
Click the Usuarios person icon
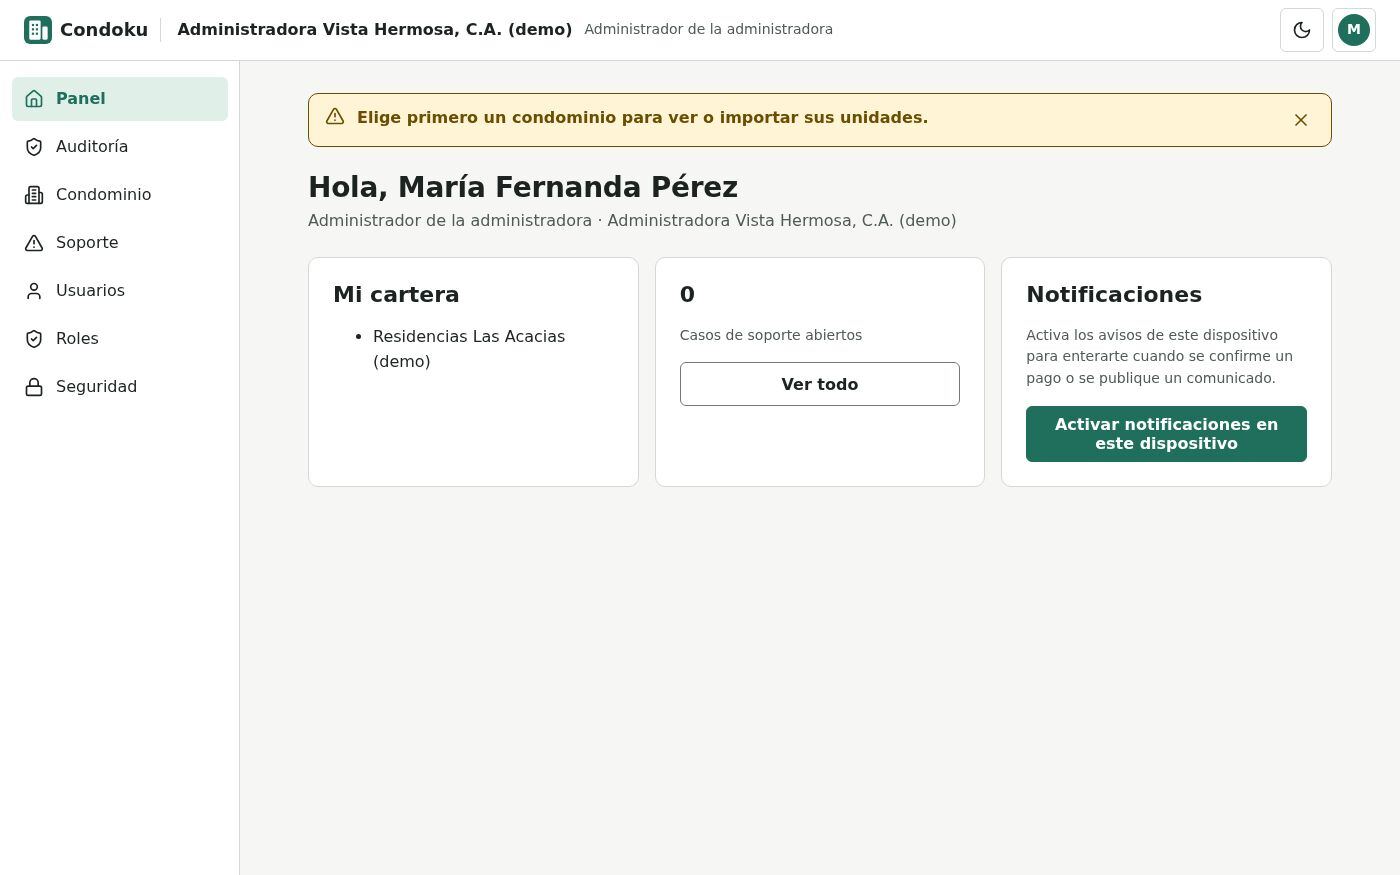[x=34, y=291]
